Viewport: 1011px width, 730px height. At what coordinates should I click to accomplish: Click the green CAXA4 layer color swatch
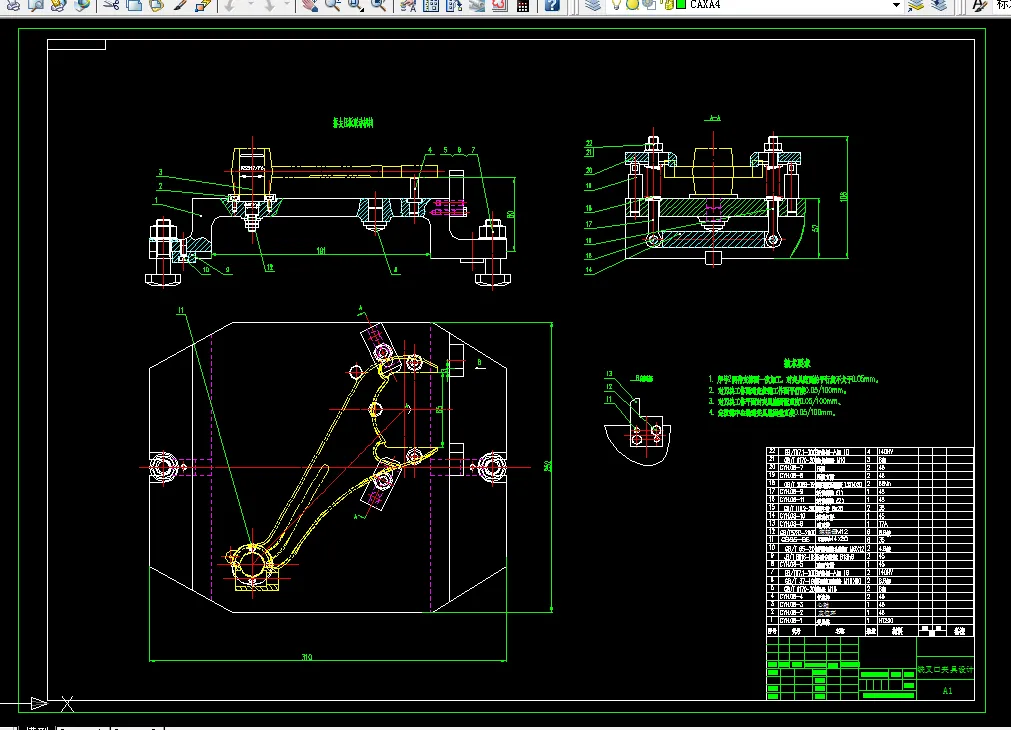681,5
